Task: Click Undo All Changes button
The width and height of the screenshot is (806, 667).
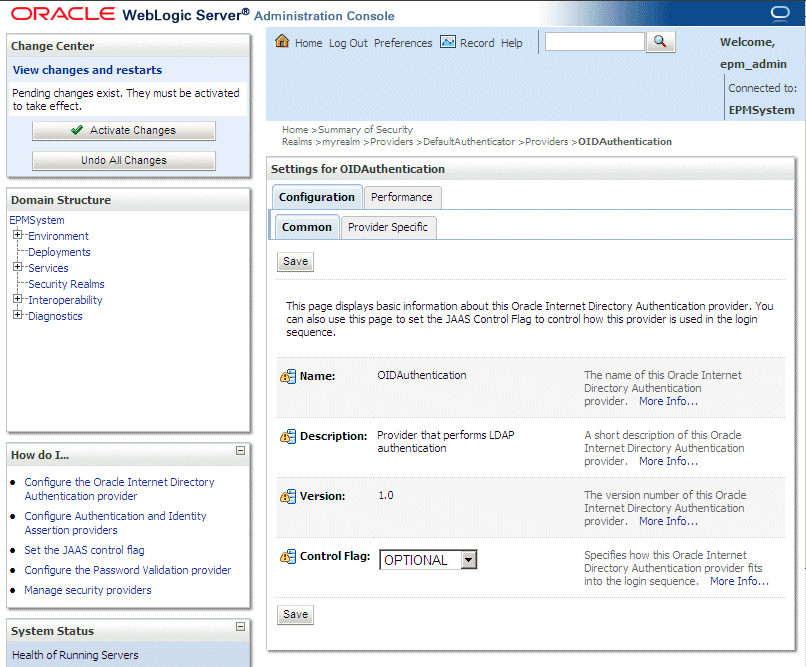Action: click(124, 160)
